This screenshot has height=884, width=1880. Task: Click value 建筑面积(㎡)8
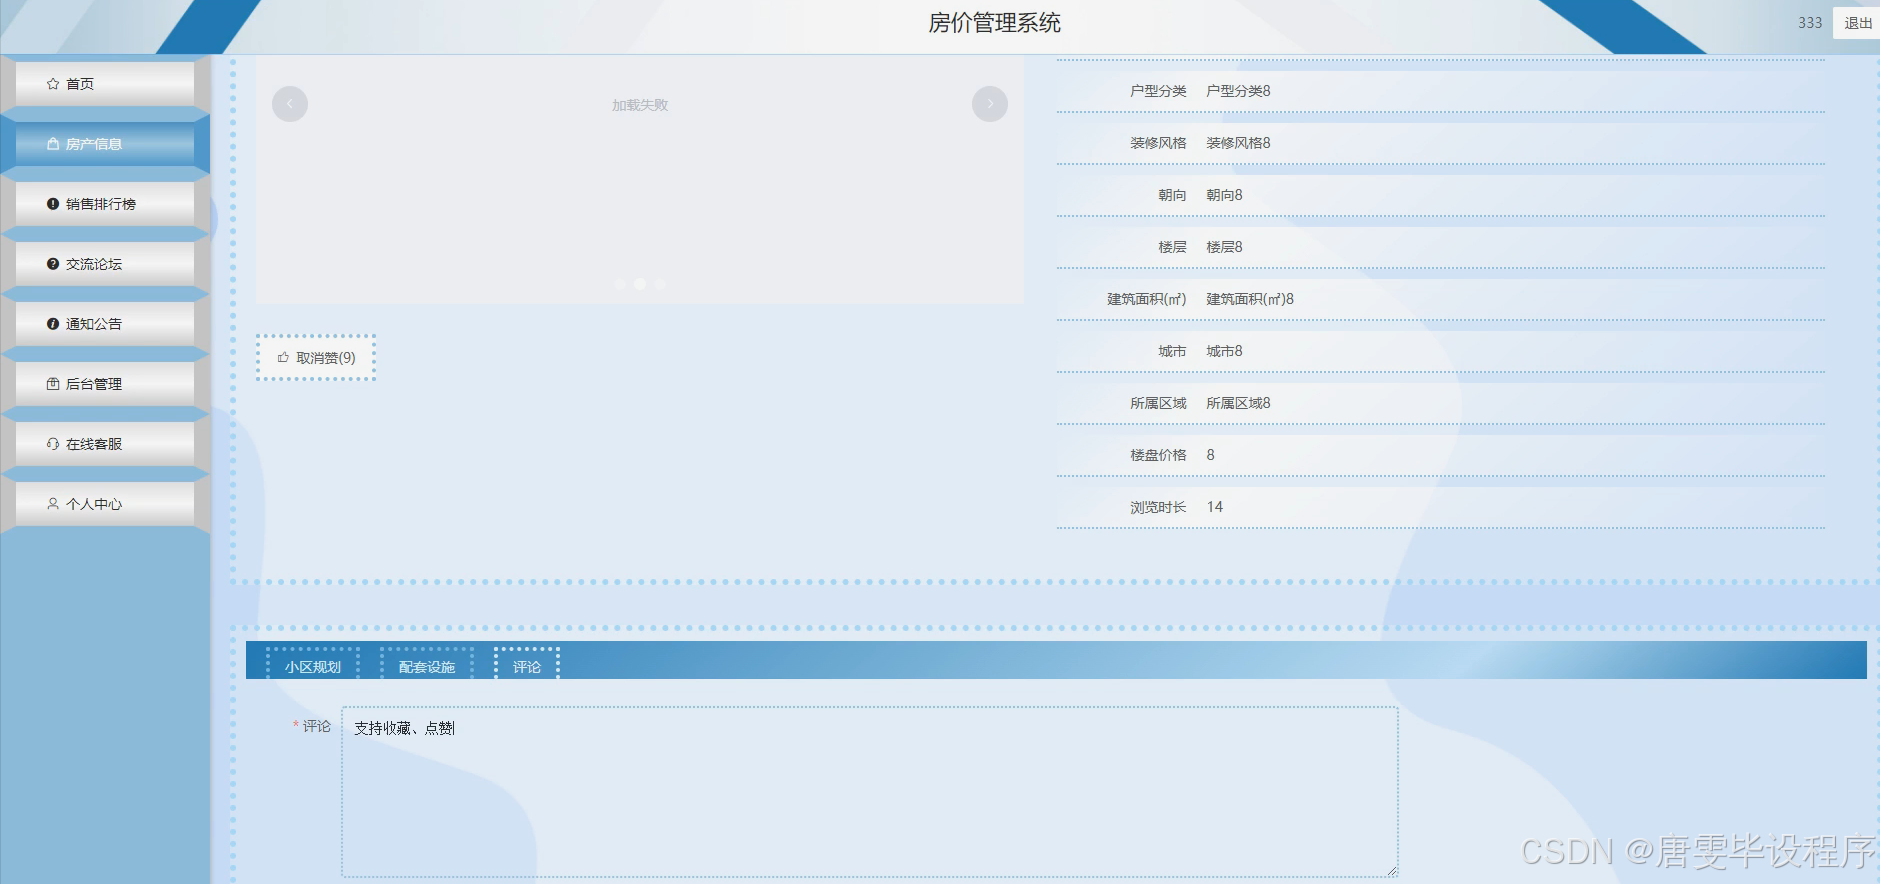(1250, 299)
